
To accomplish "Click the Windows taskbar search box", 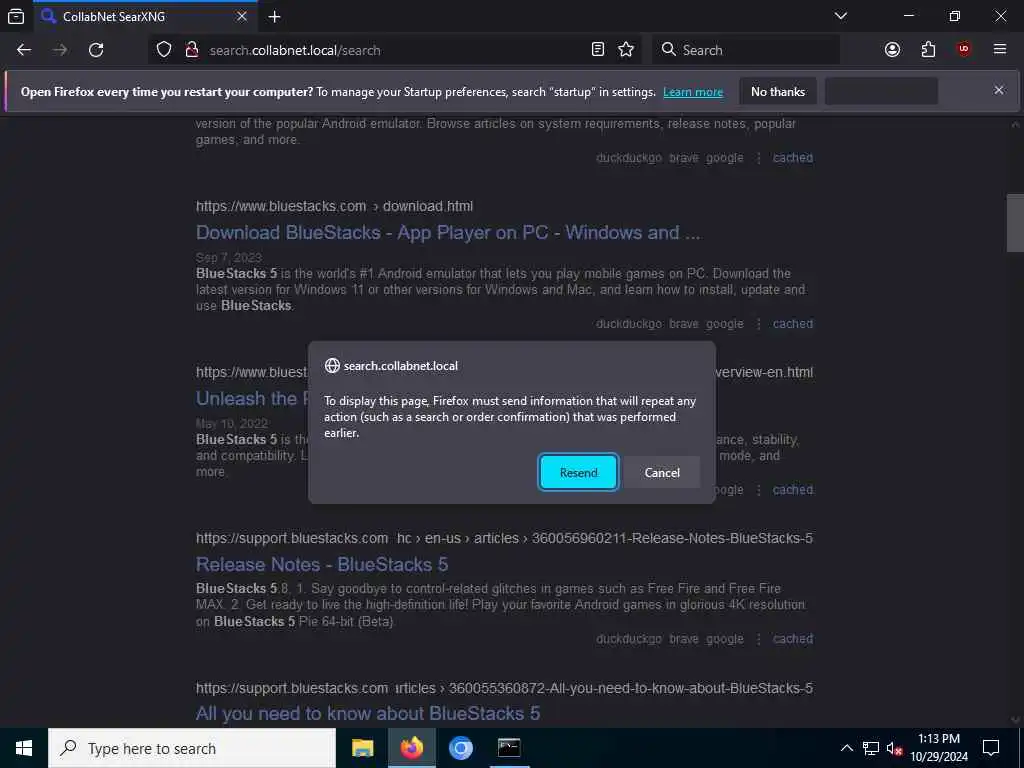I will (192, 748).
